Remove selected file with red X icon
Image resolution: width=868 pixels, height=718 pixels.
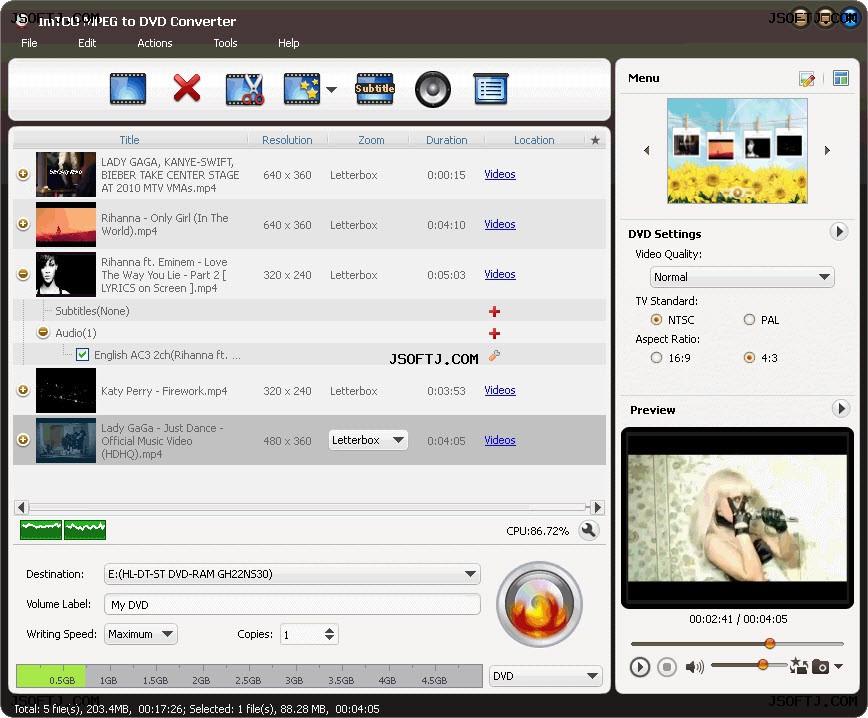coord(187,88)
